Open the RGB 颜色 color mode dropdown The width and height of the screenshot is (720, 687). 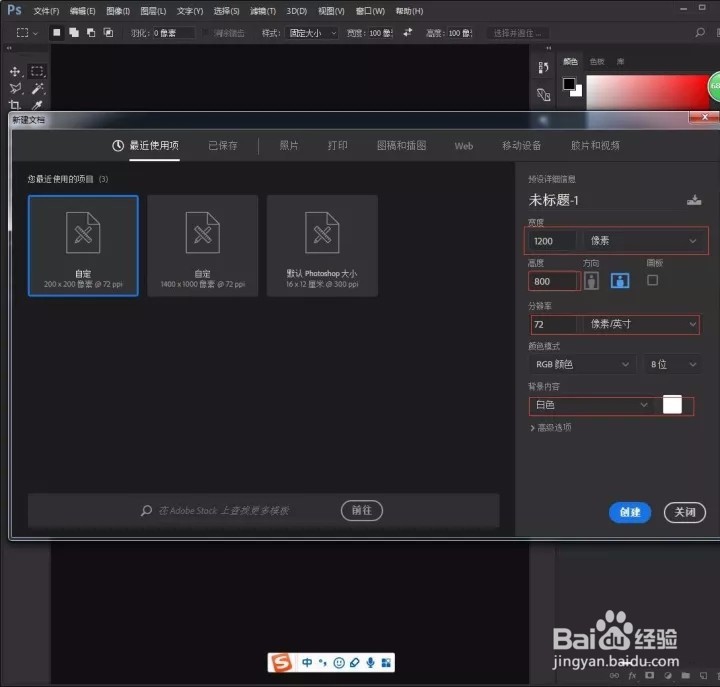[x=582, y=364]
